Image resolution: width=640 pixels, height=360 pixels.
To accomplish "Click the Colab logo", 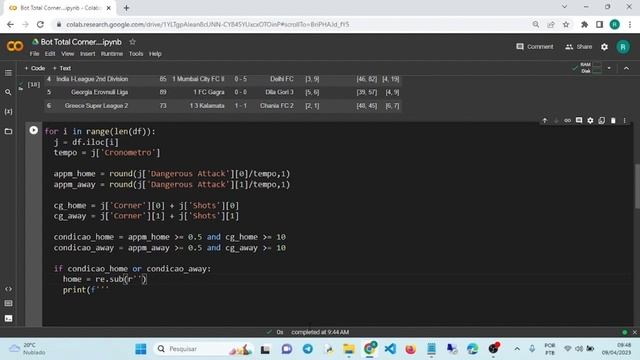I will [x=15, y=46].
